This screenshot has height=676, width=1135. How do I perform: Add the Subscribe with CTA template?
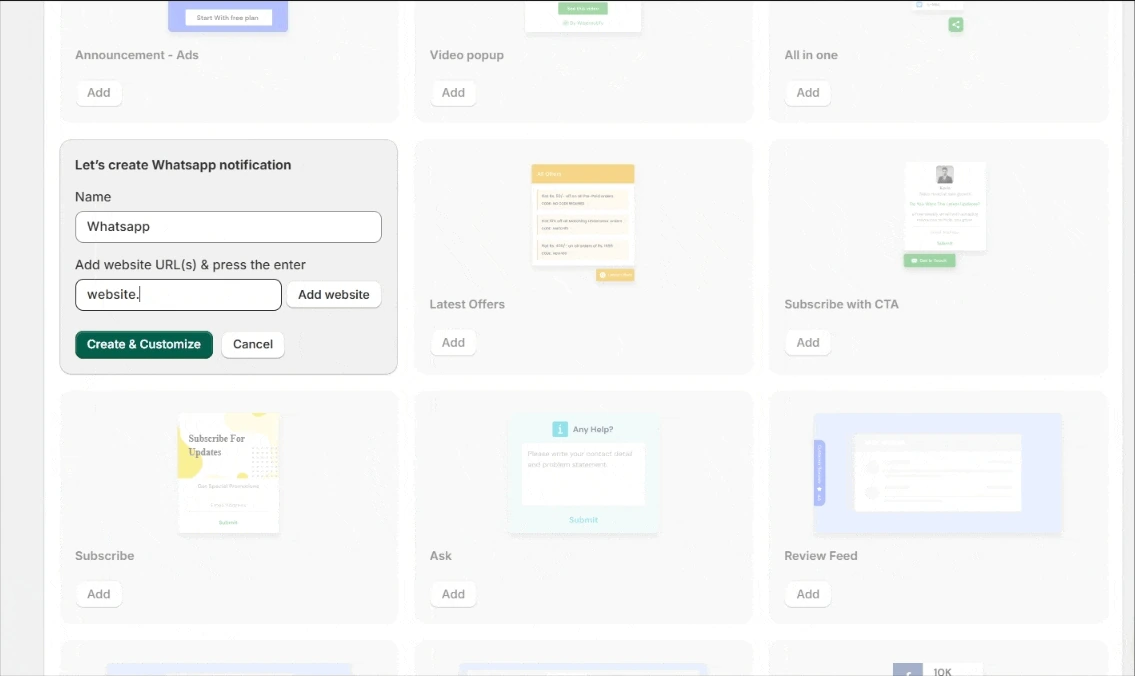coord(808,342)
